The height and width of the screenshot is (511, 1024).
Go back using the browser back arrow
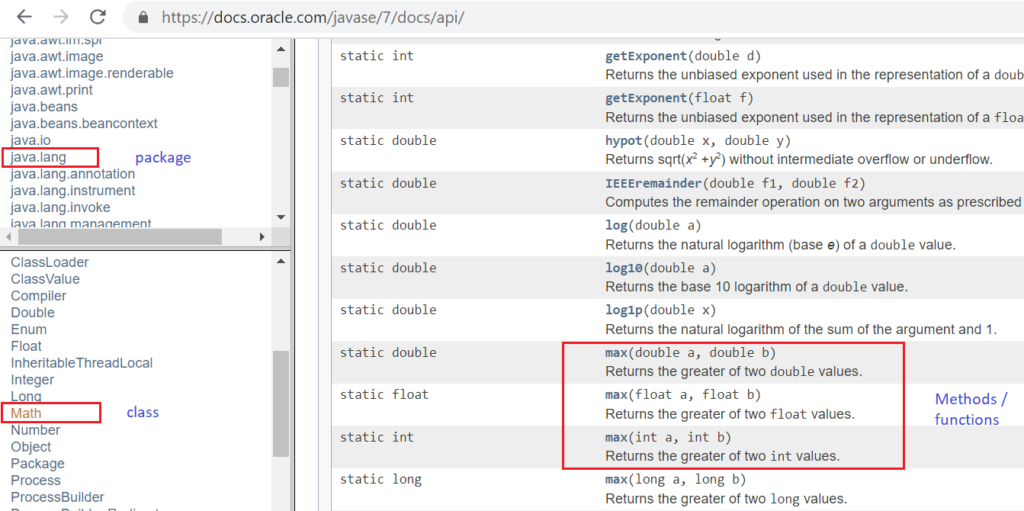pyautogui.click(x=24, y=16)
